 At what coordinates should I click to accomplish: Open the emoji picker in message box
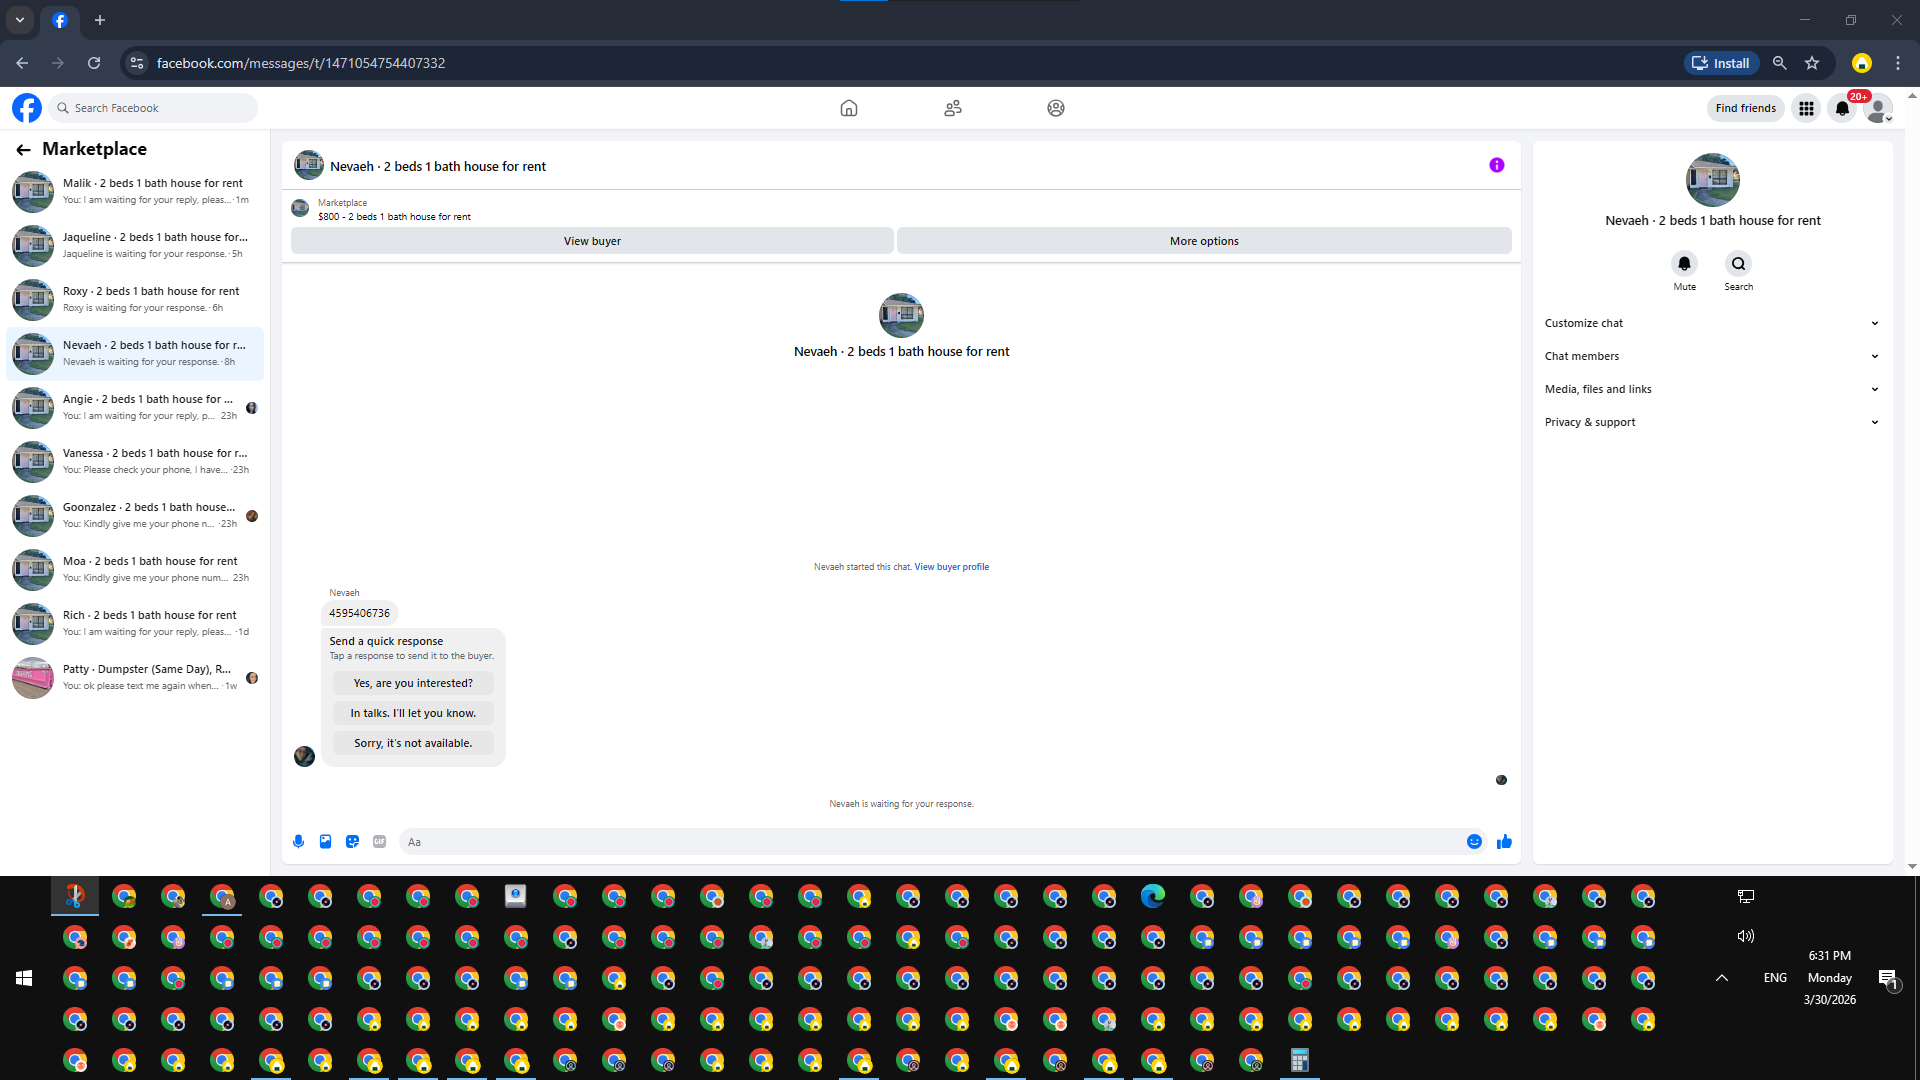click(x=1474, y=842)
